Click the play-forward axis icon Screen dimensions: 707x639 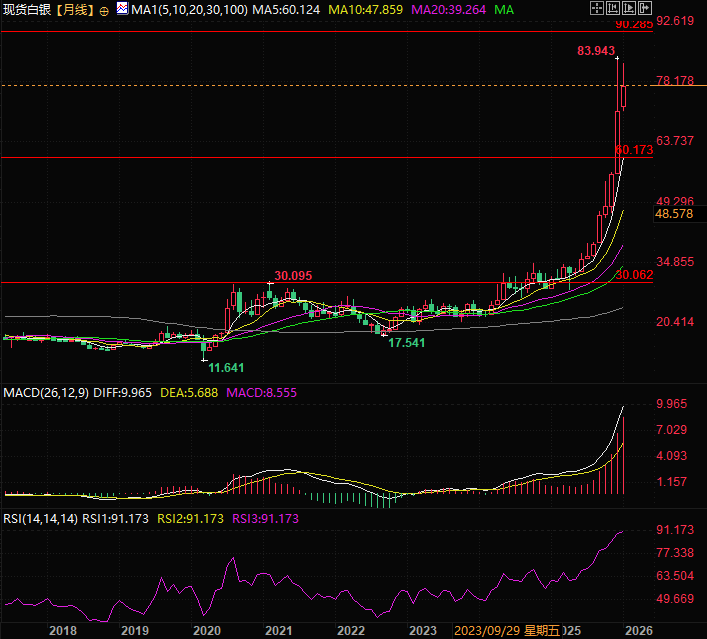[x=629, y=8]
